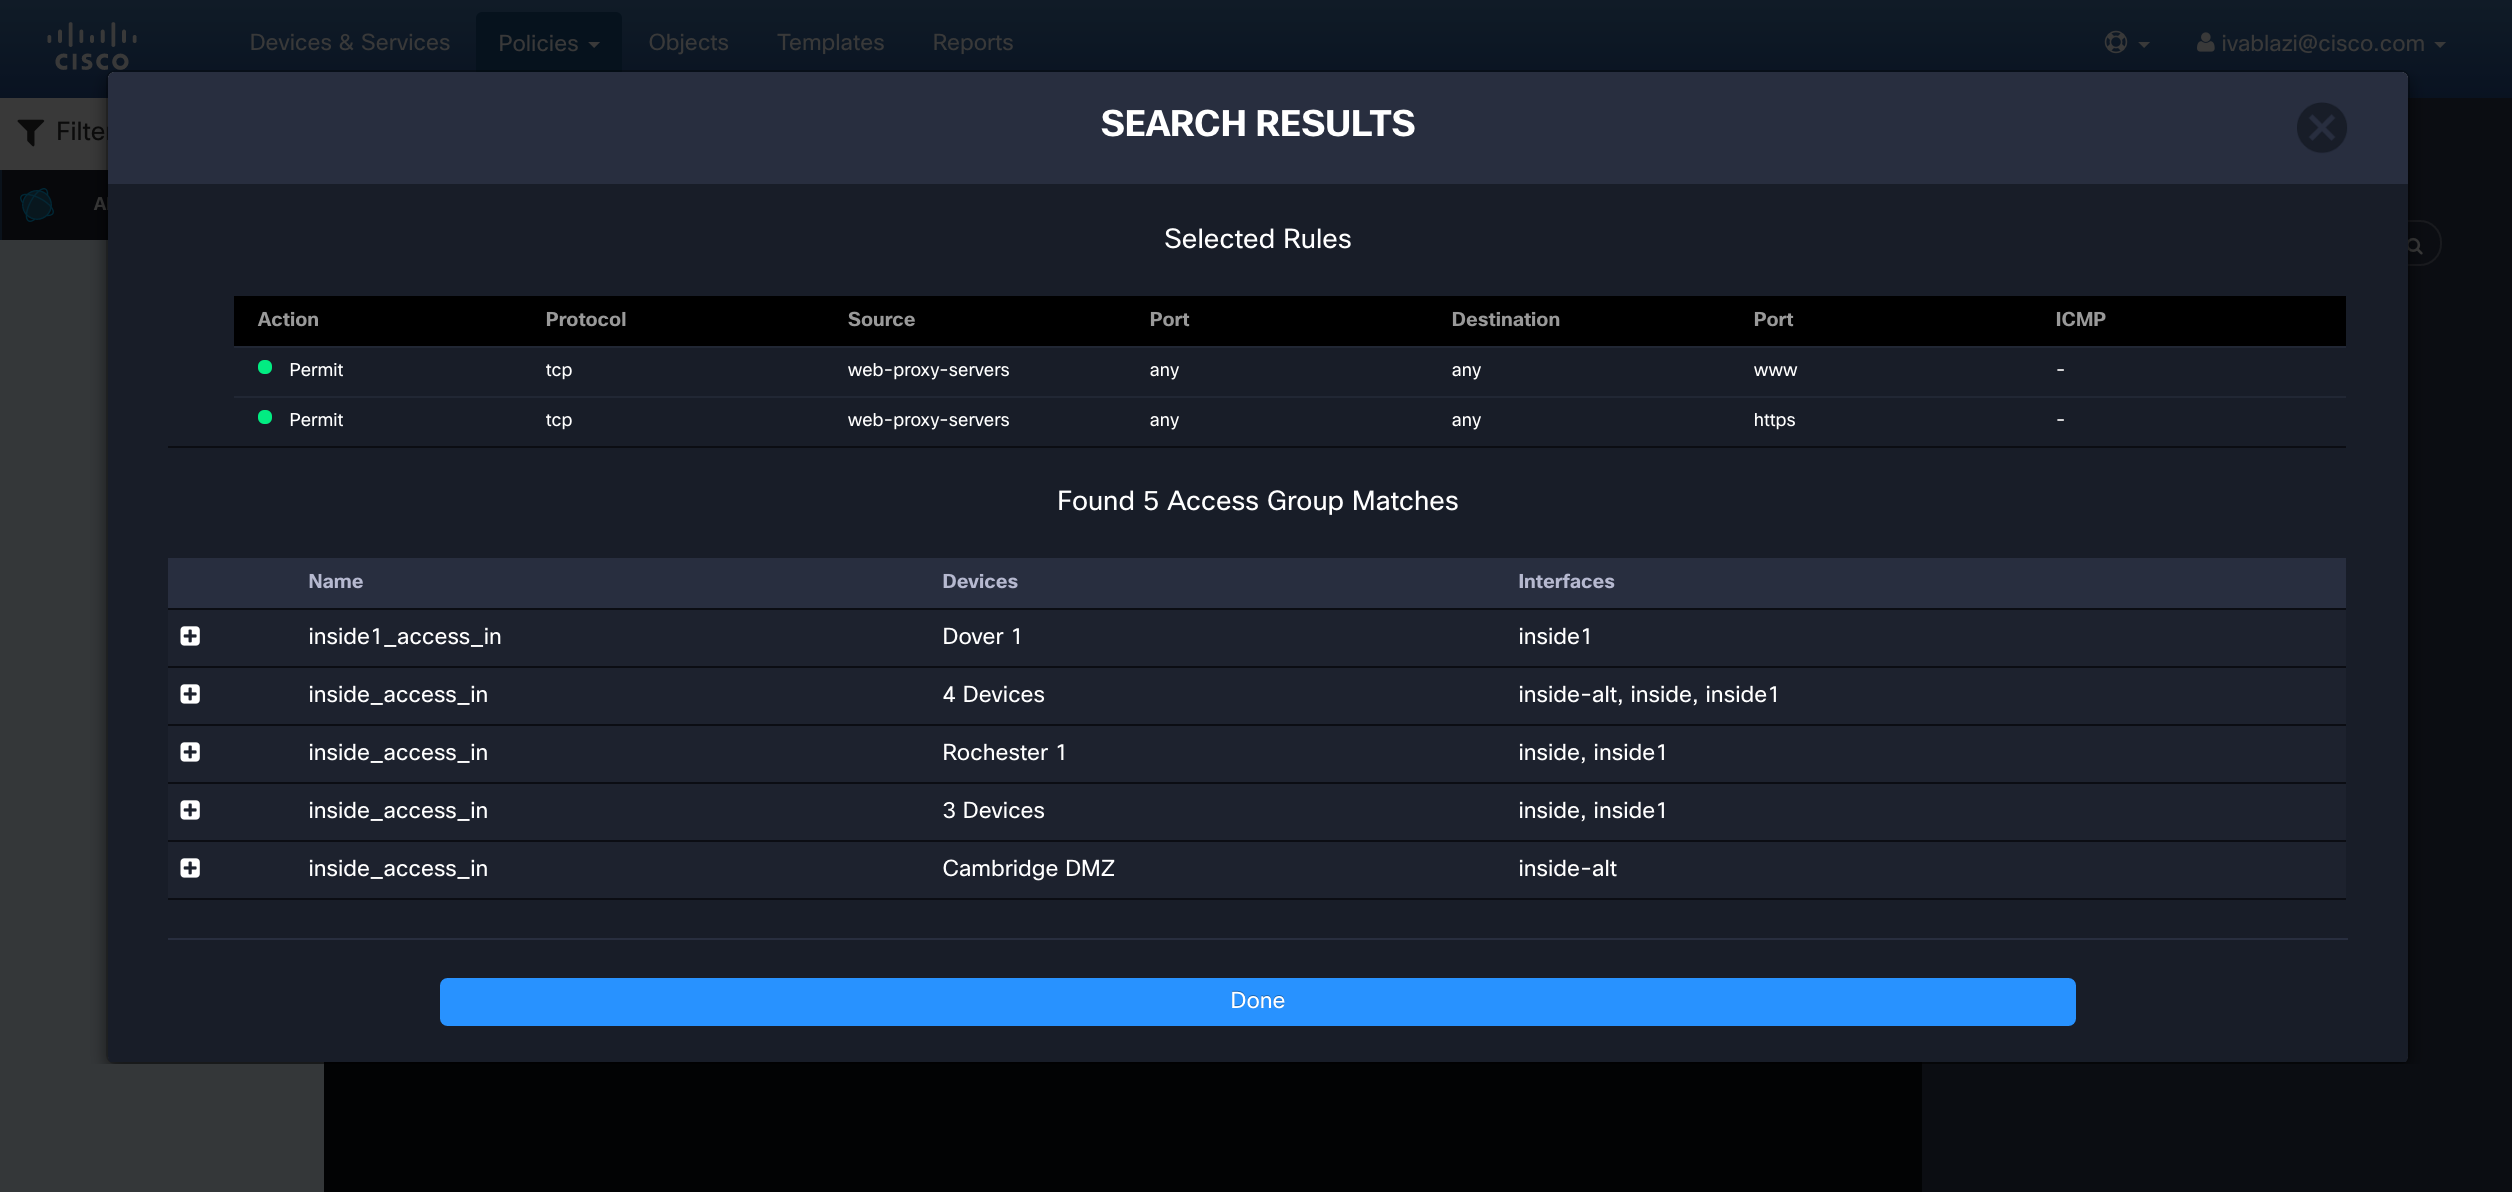Close the Search Results dialog
Image resolution: width=2512 pixels, height=1192 pixels.
[2321, 128]
